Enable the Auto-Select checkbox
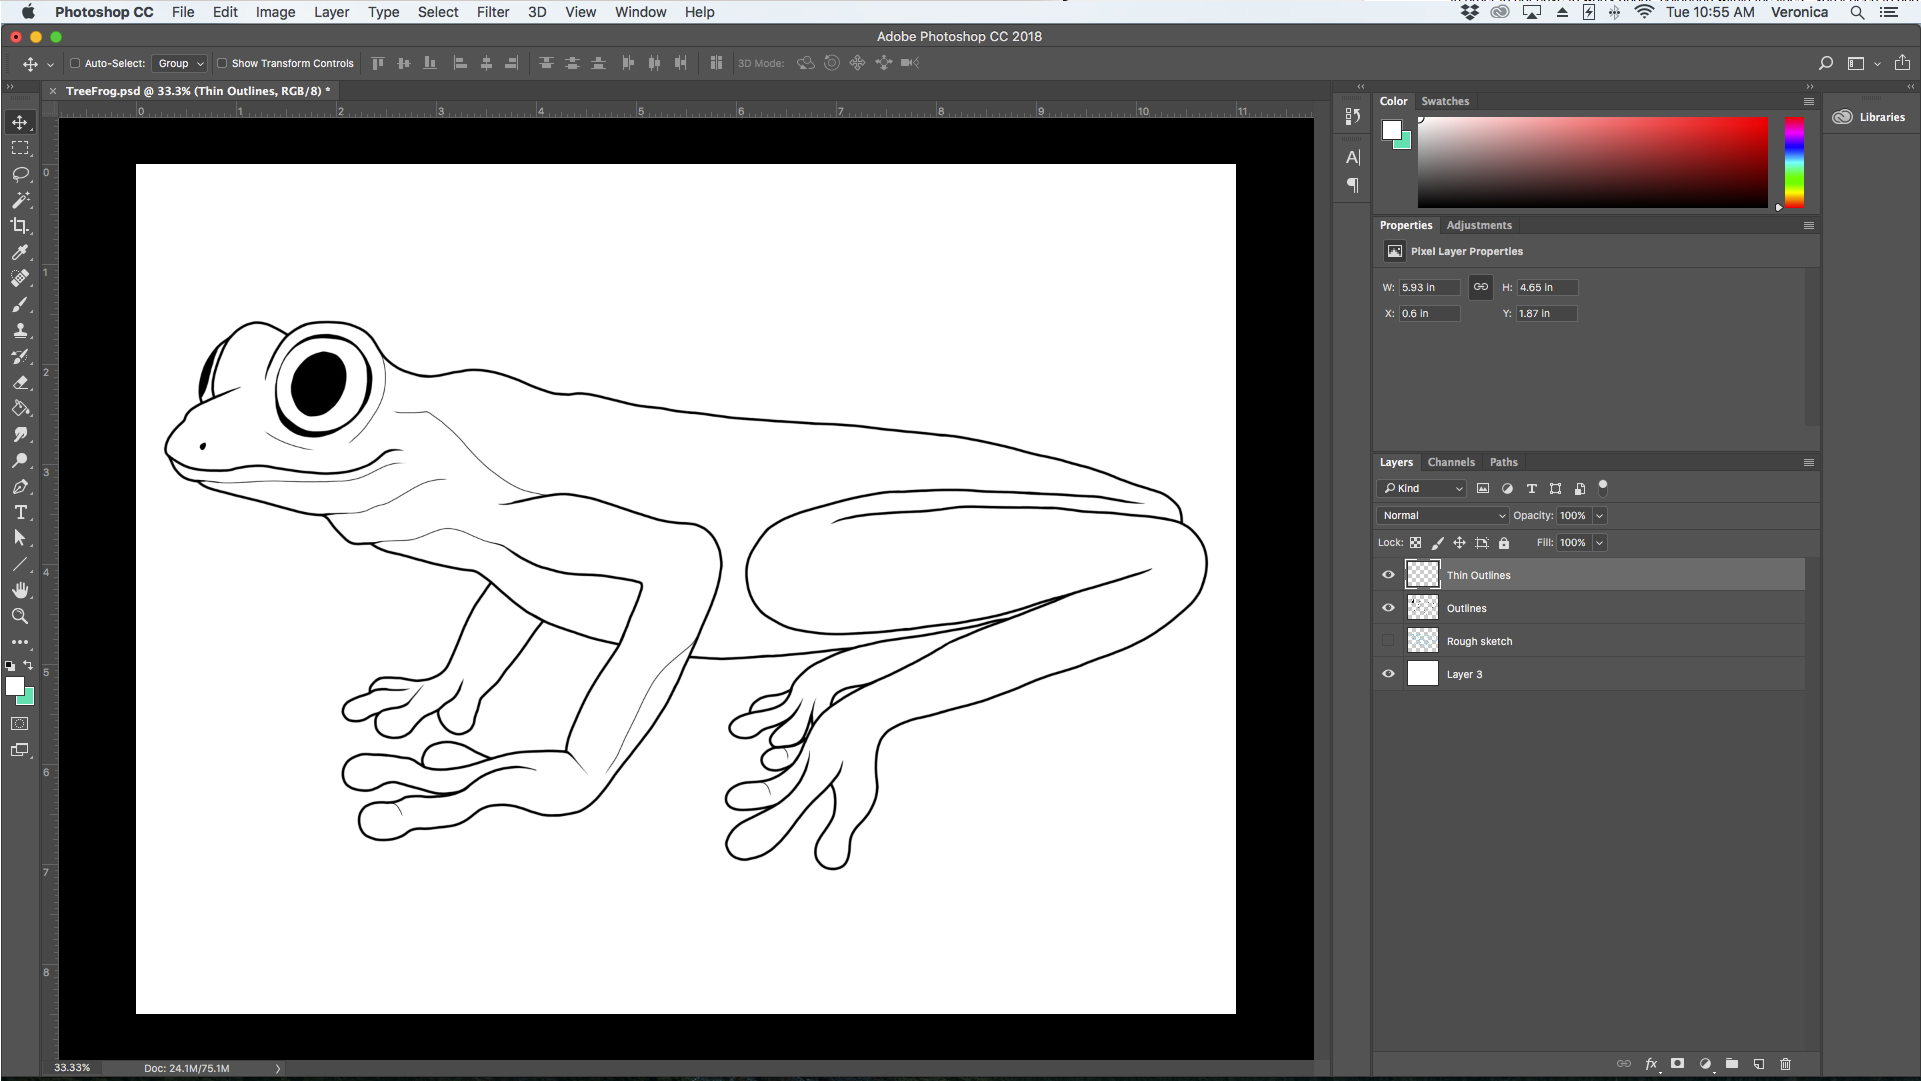Viewport: 1921px width, 1081px height. (x=75, y=63)
